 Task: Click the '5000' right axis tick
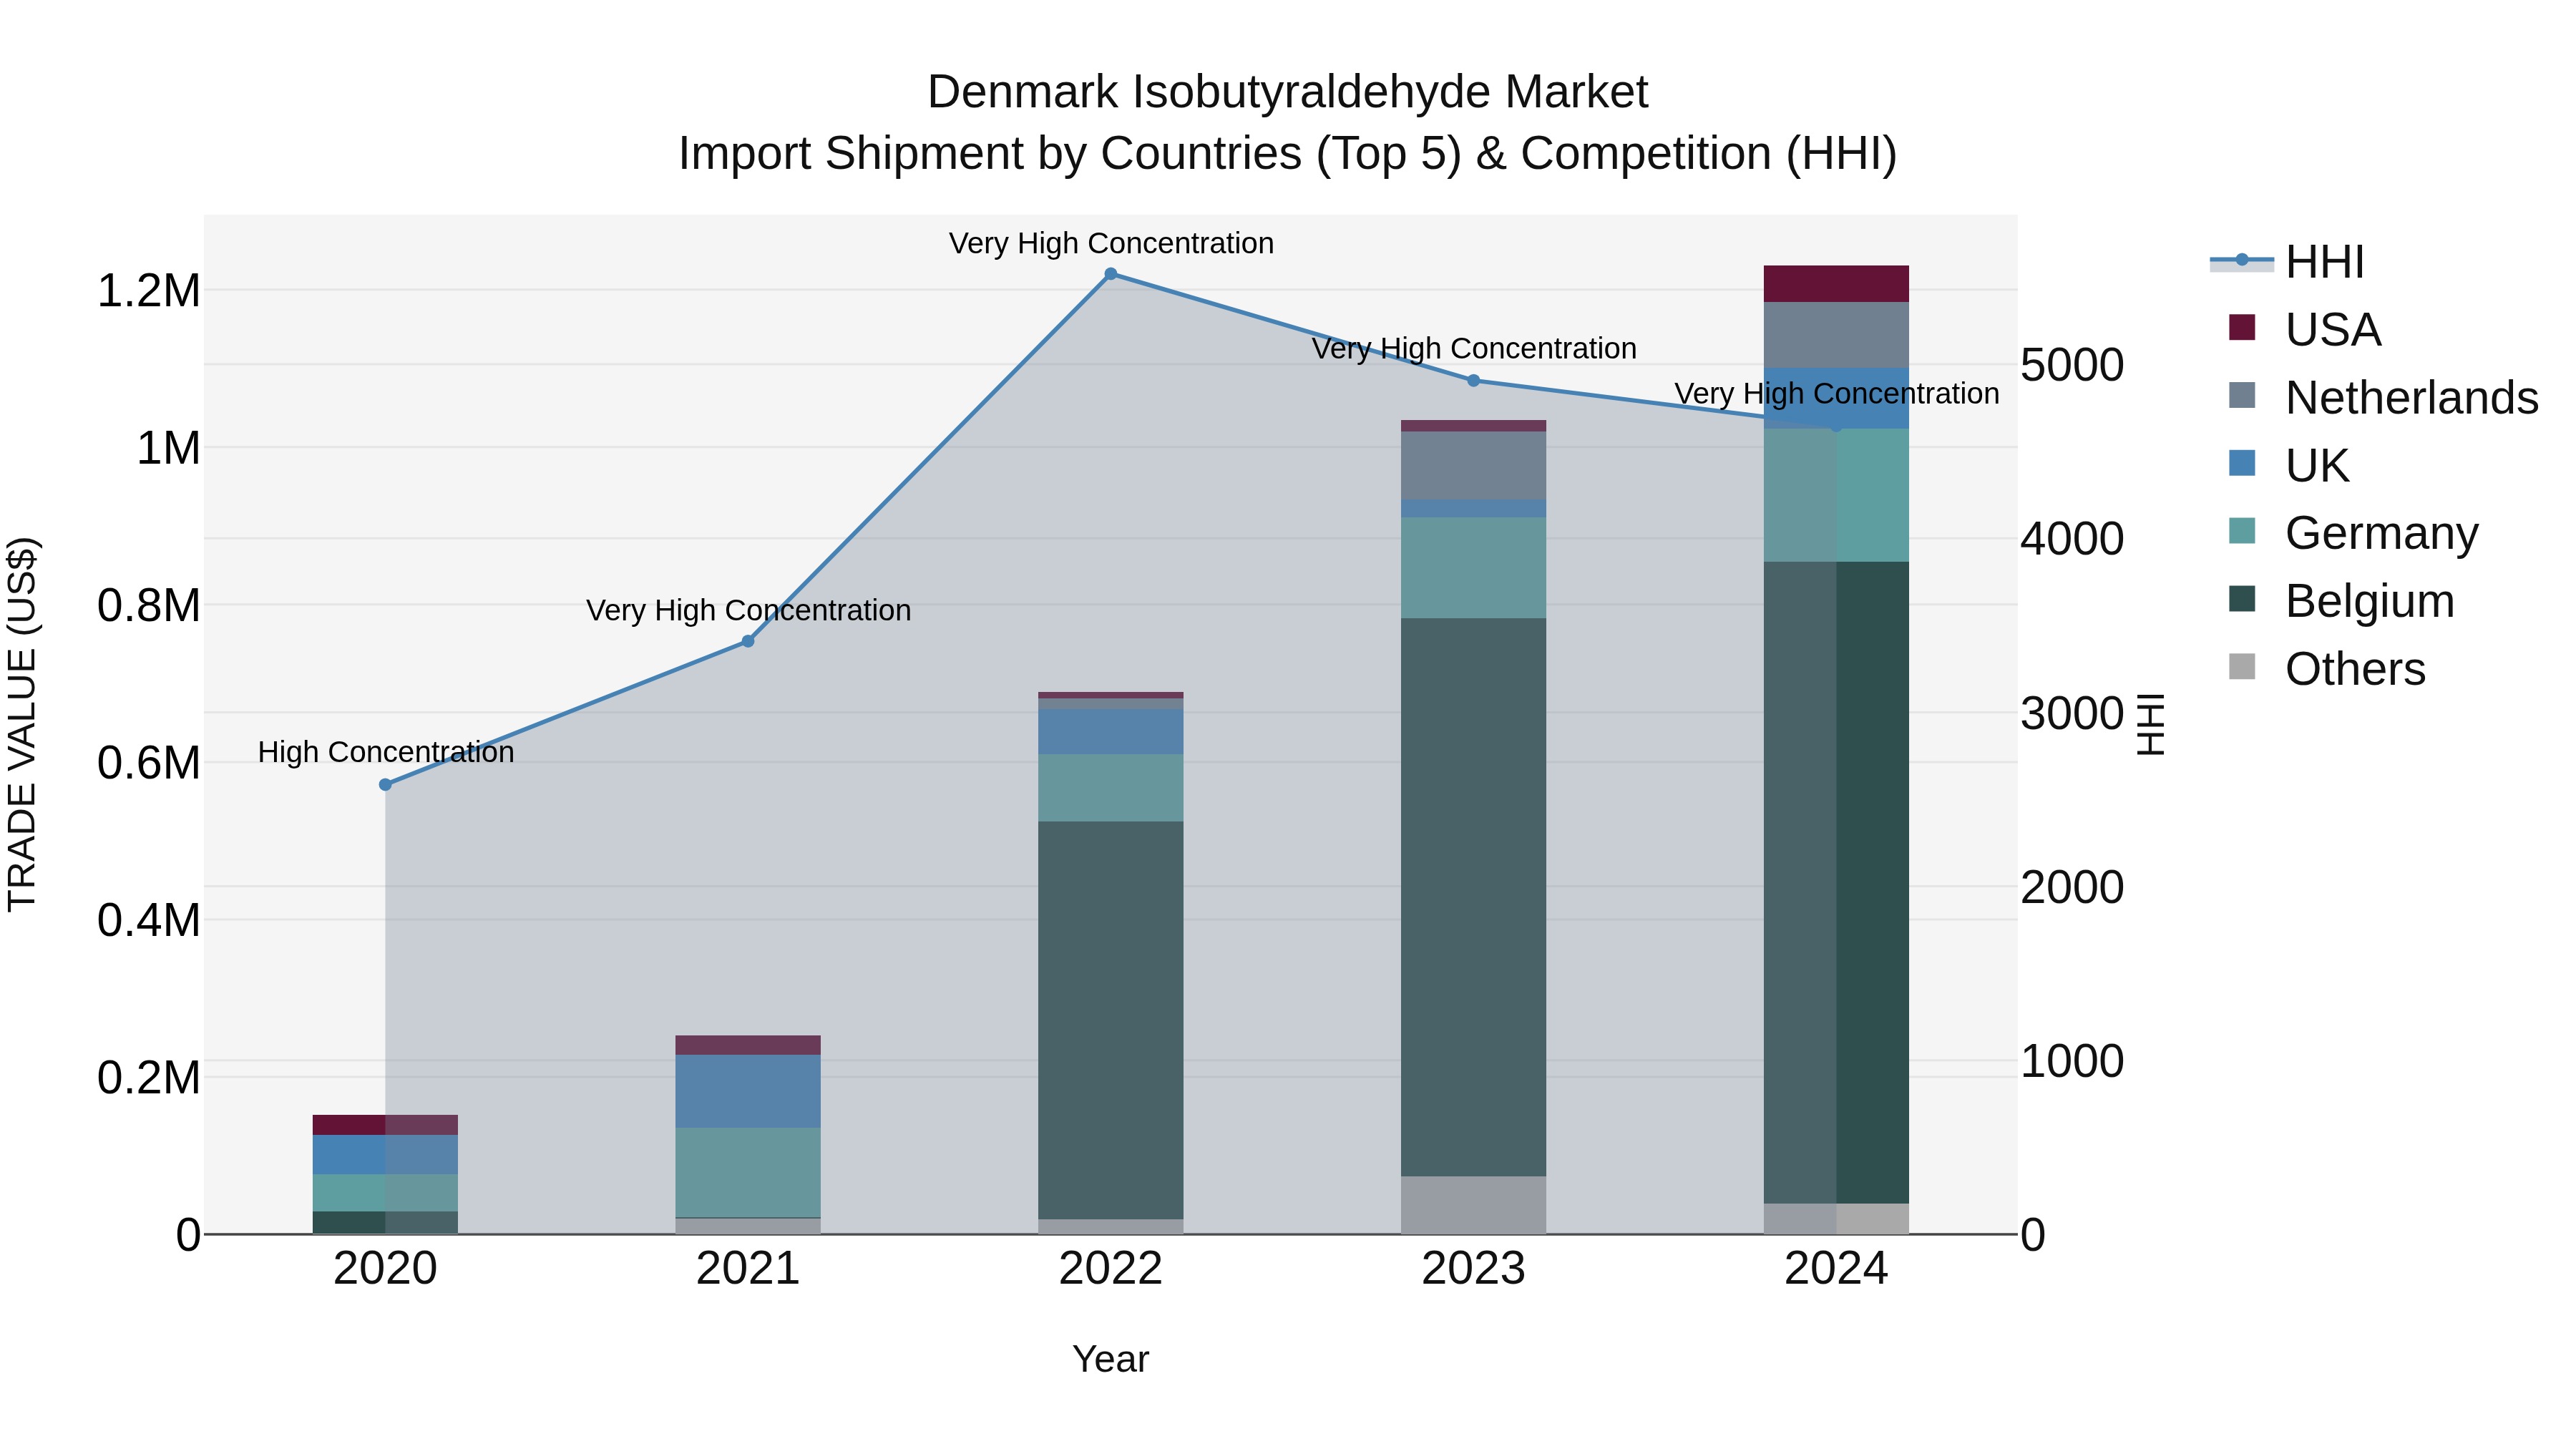coord(2072,365)
